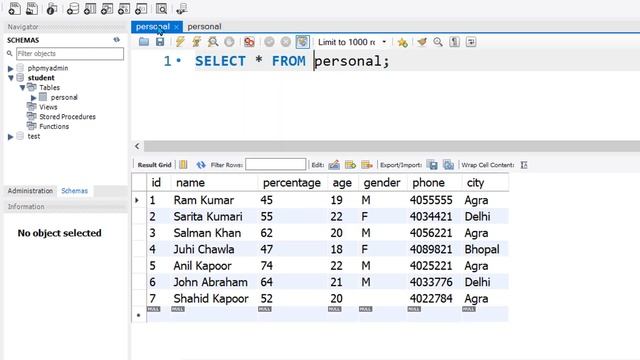640x360 pixels.
Task: Stop the running query icon
Action: (229, 42)
